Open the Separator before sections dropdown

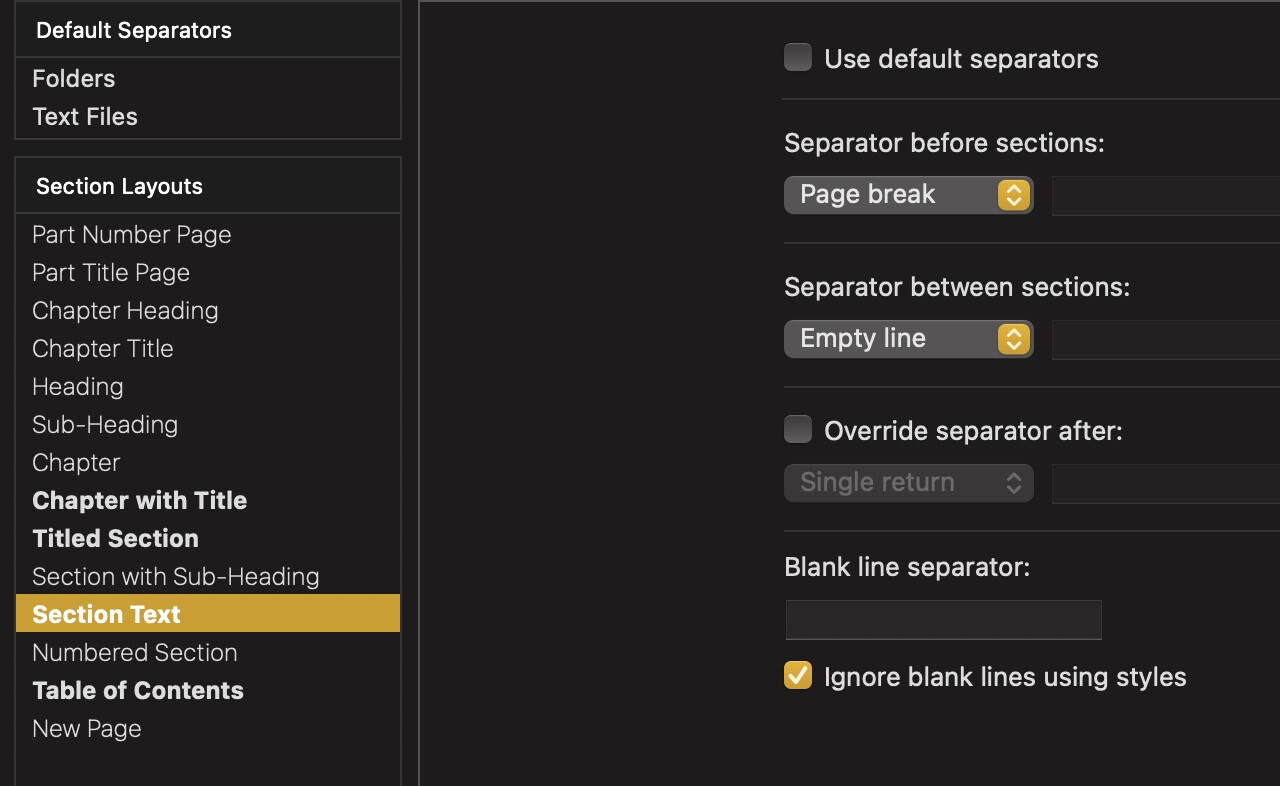(908, 194)
